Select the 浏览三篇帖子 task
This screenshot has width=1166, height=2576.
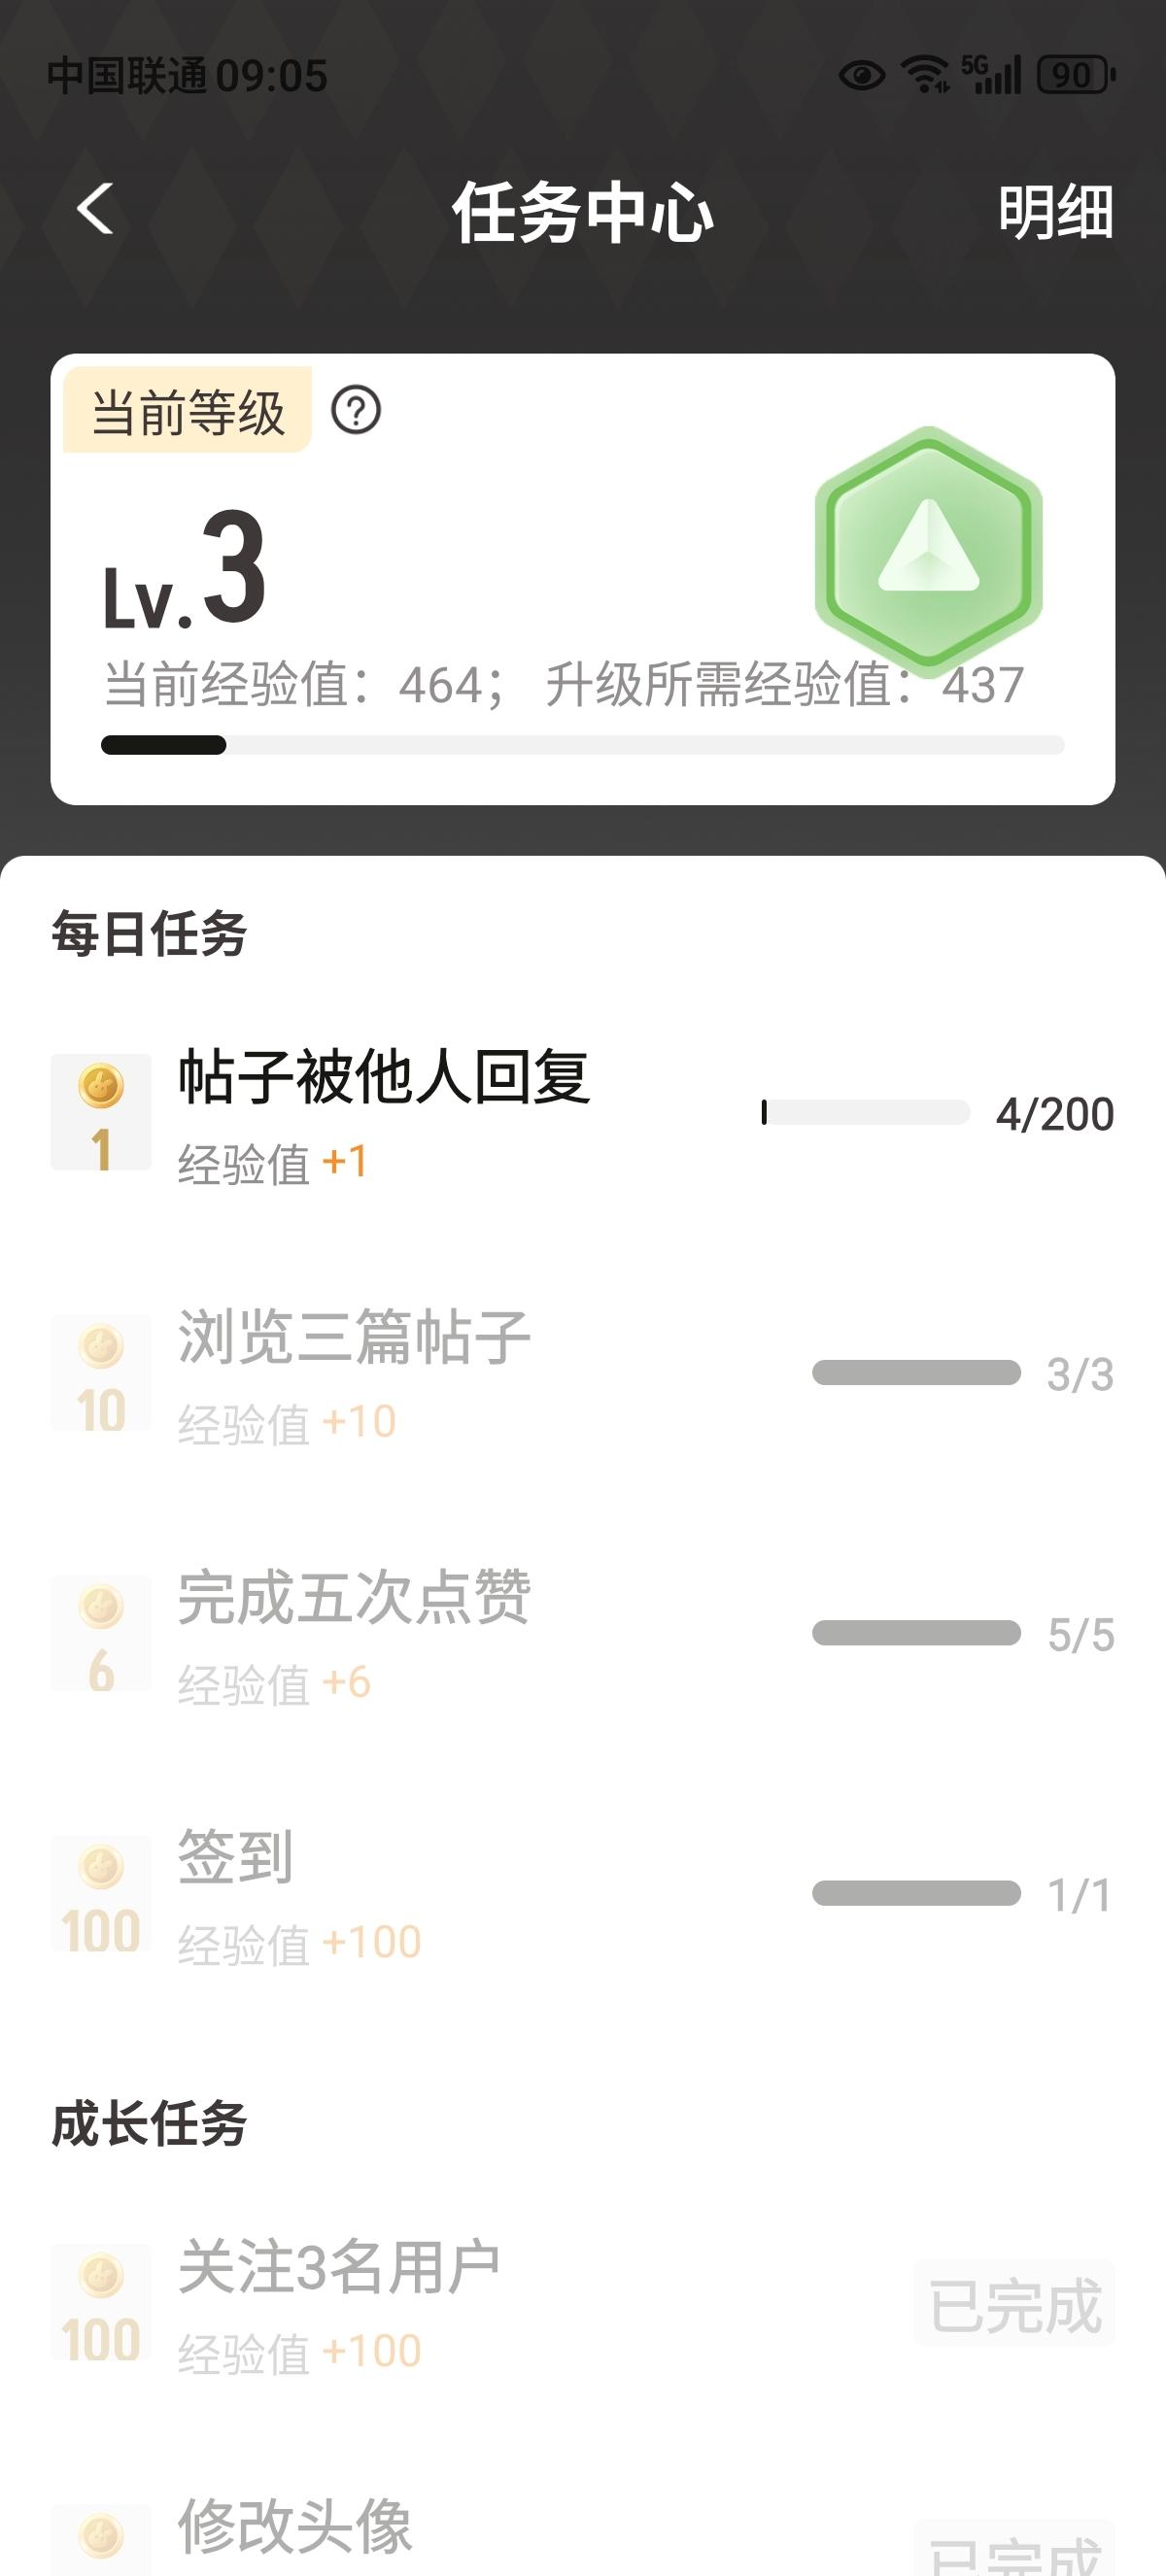354,1338
